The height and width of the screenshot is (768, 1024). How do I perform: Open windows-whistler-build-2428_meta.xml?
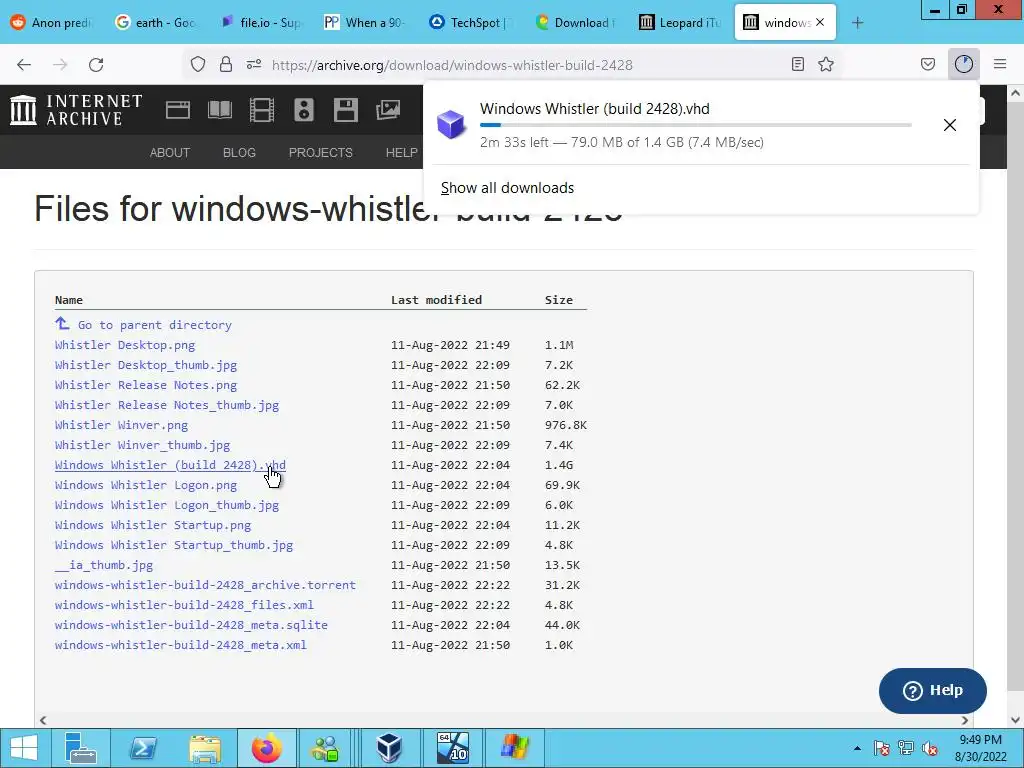181,645
